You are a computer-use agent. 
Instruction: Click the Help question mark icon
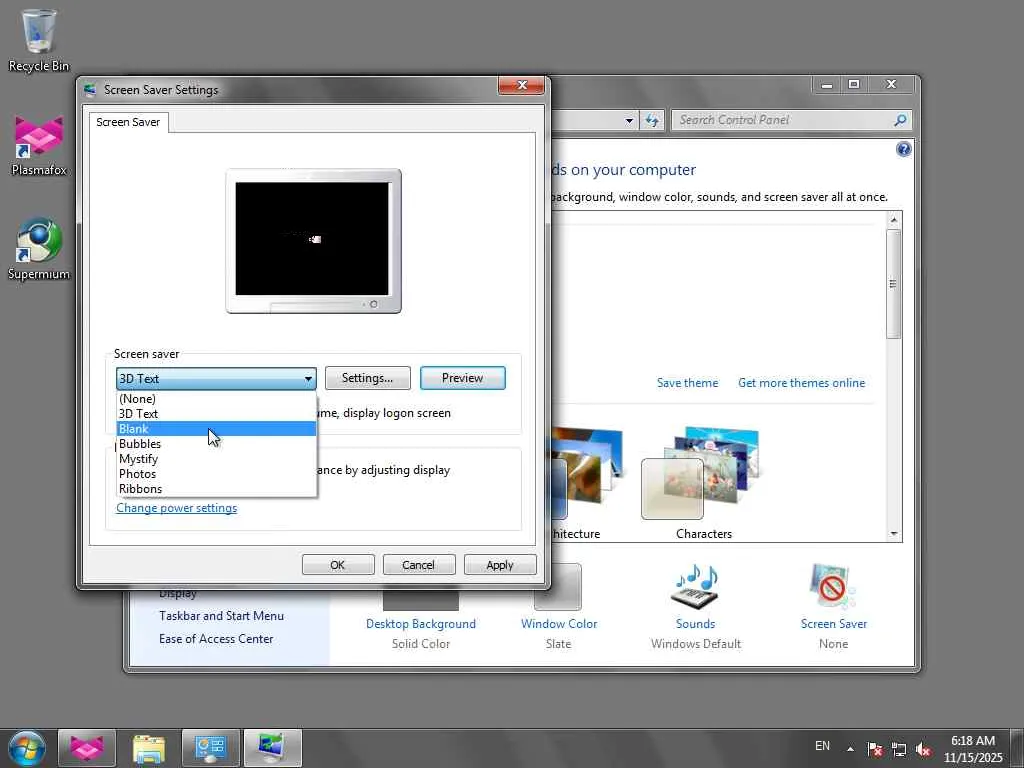(903, 150)
